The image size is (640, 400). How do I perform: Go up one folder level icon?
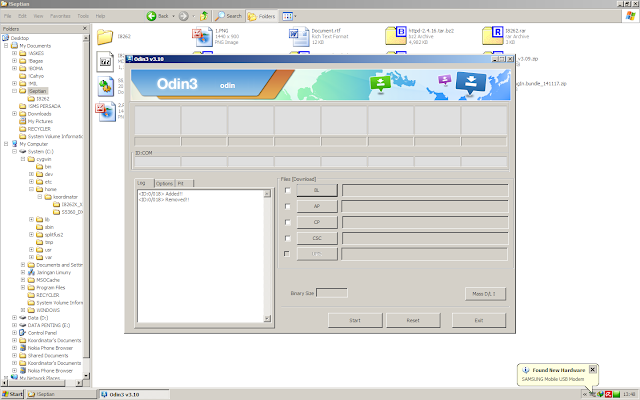click(x=204, y=16)
